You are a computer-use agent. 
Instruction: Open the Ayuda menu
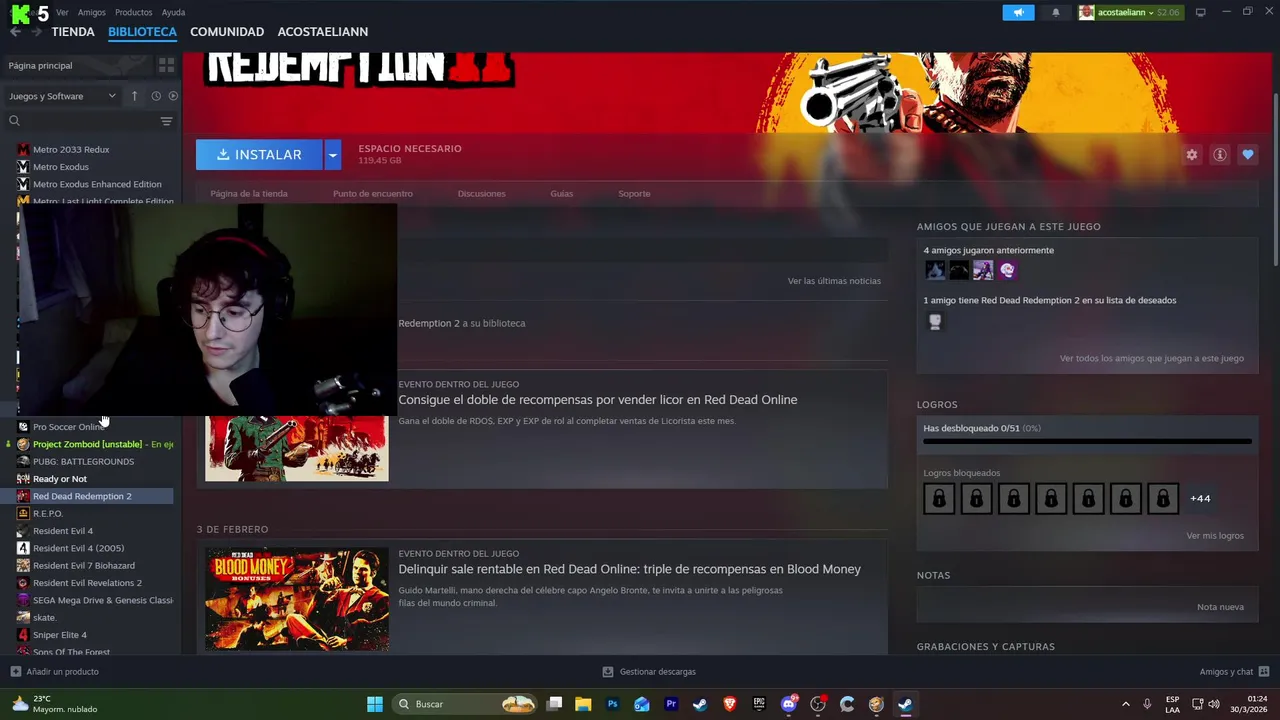[x=173, y=12]
